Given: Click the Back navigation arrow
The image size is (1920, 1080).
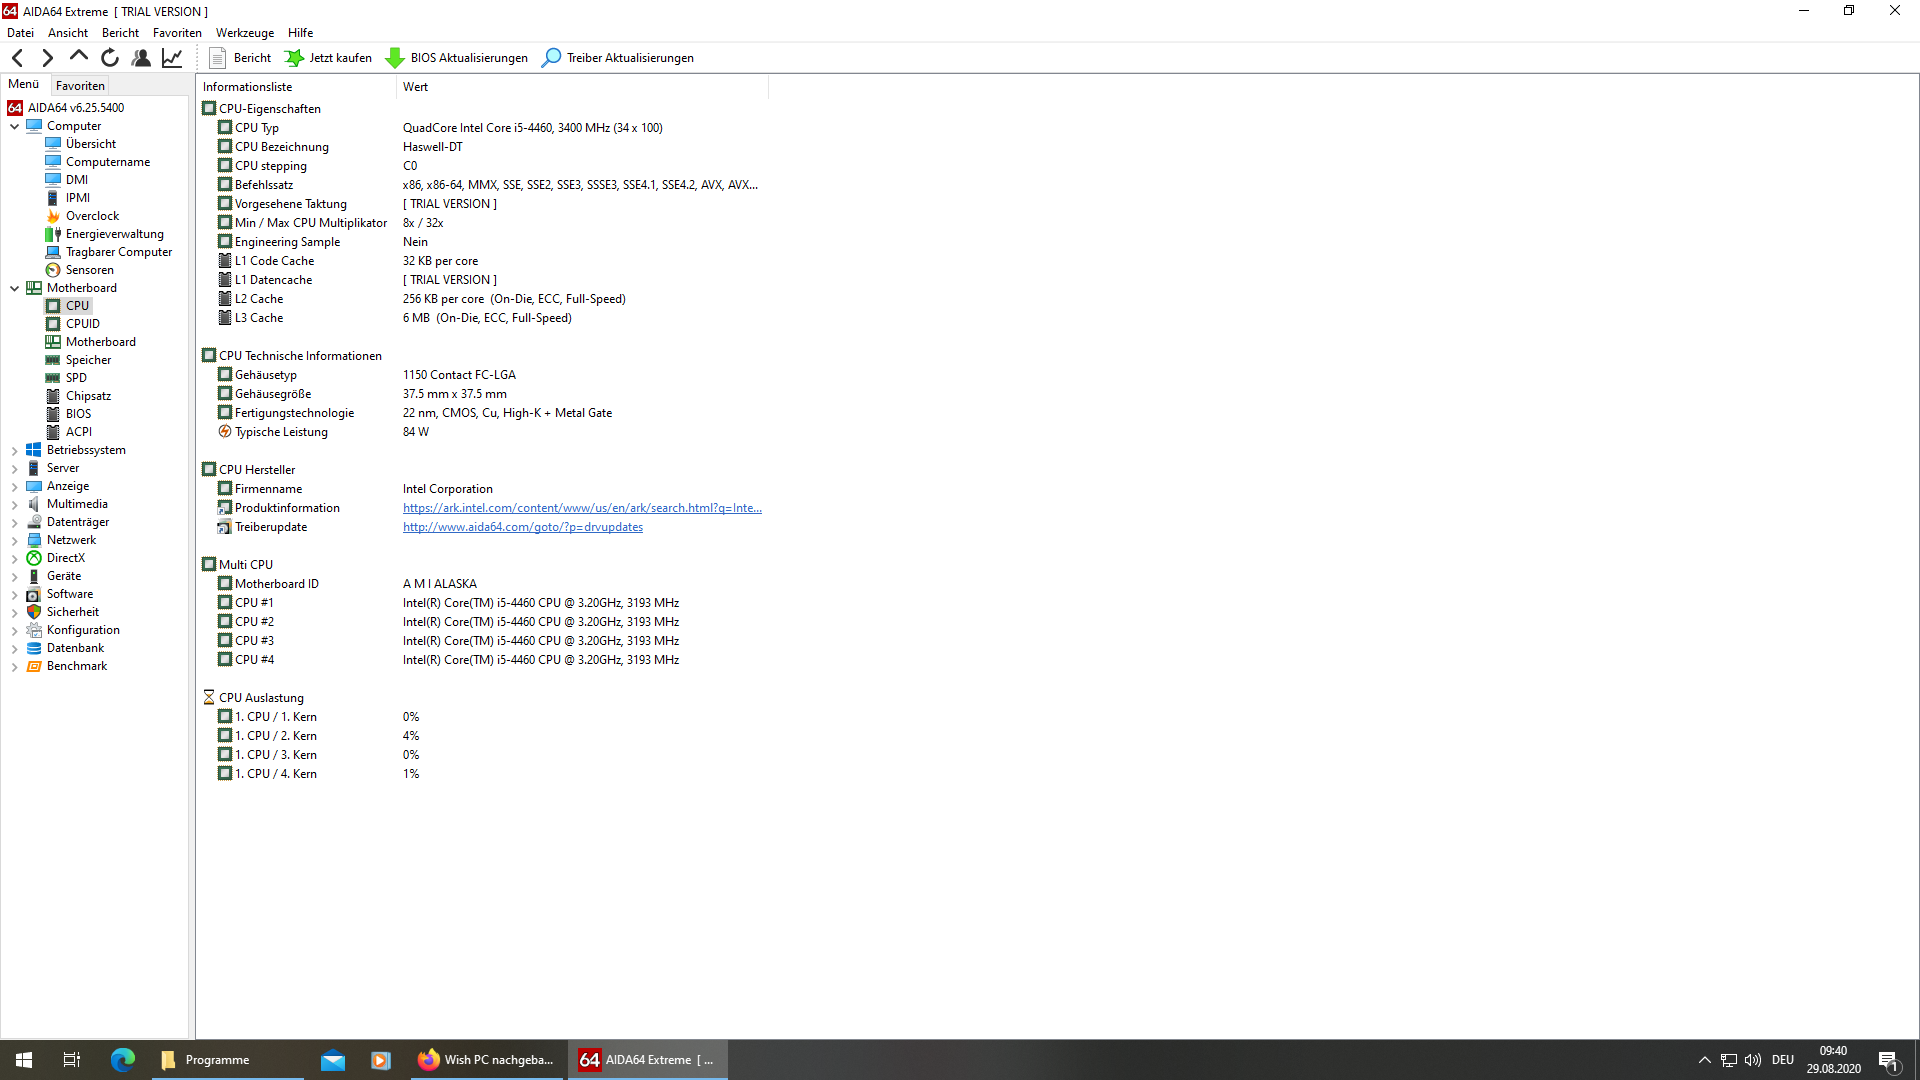Looking at the screenshot, I should tap(17, 58).
